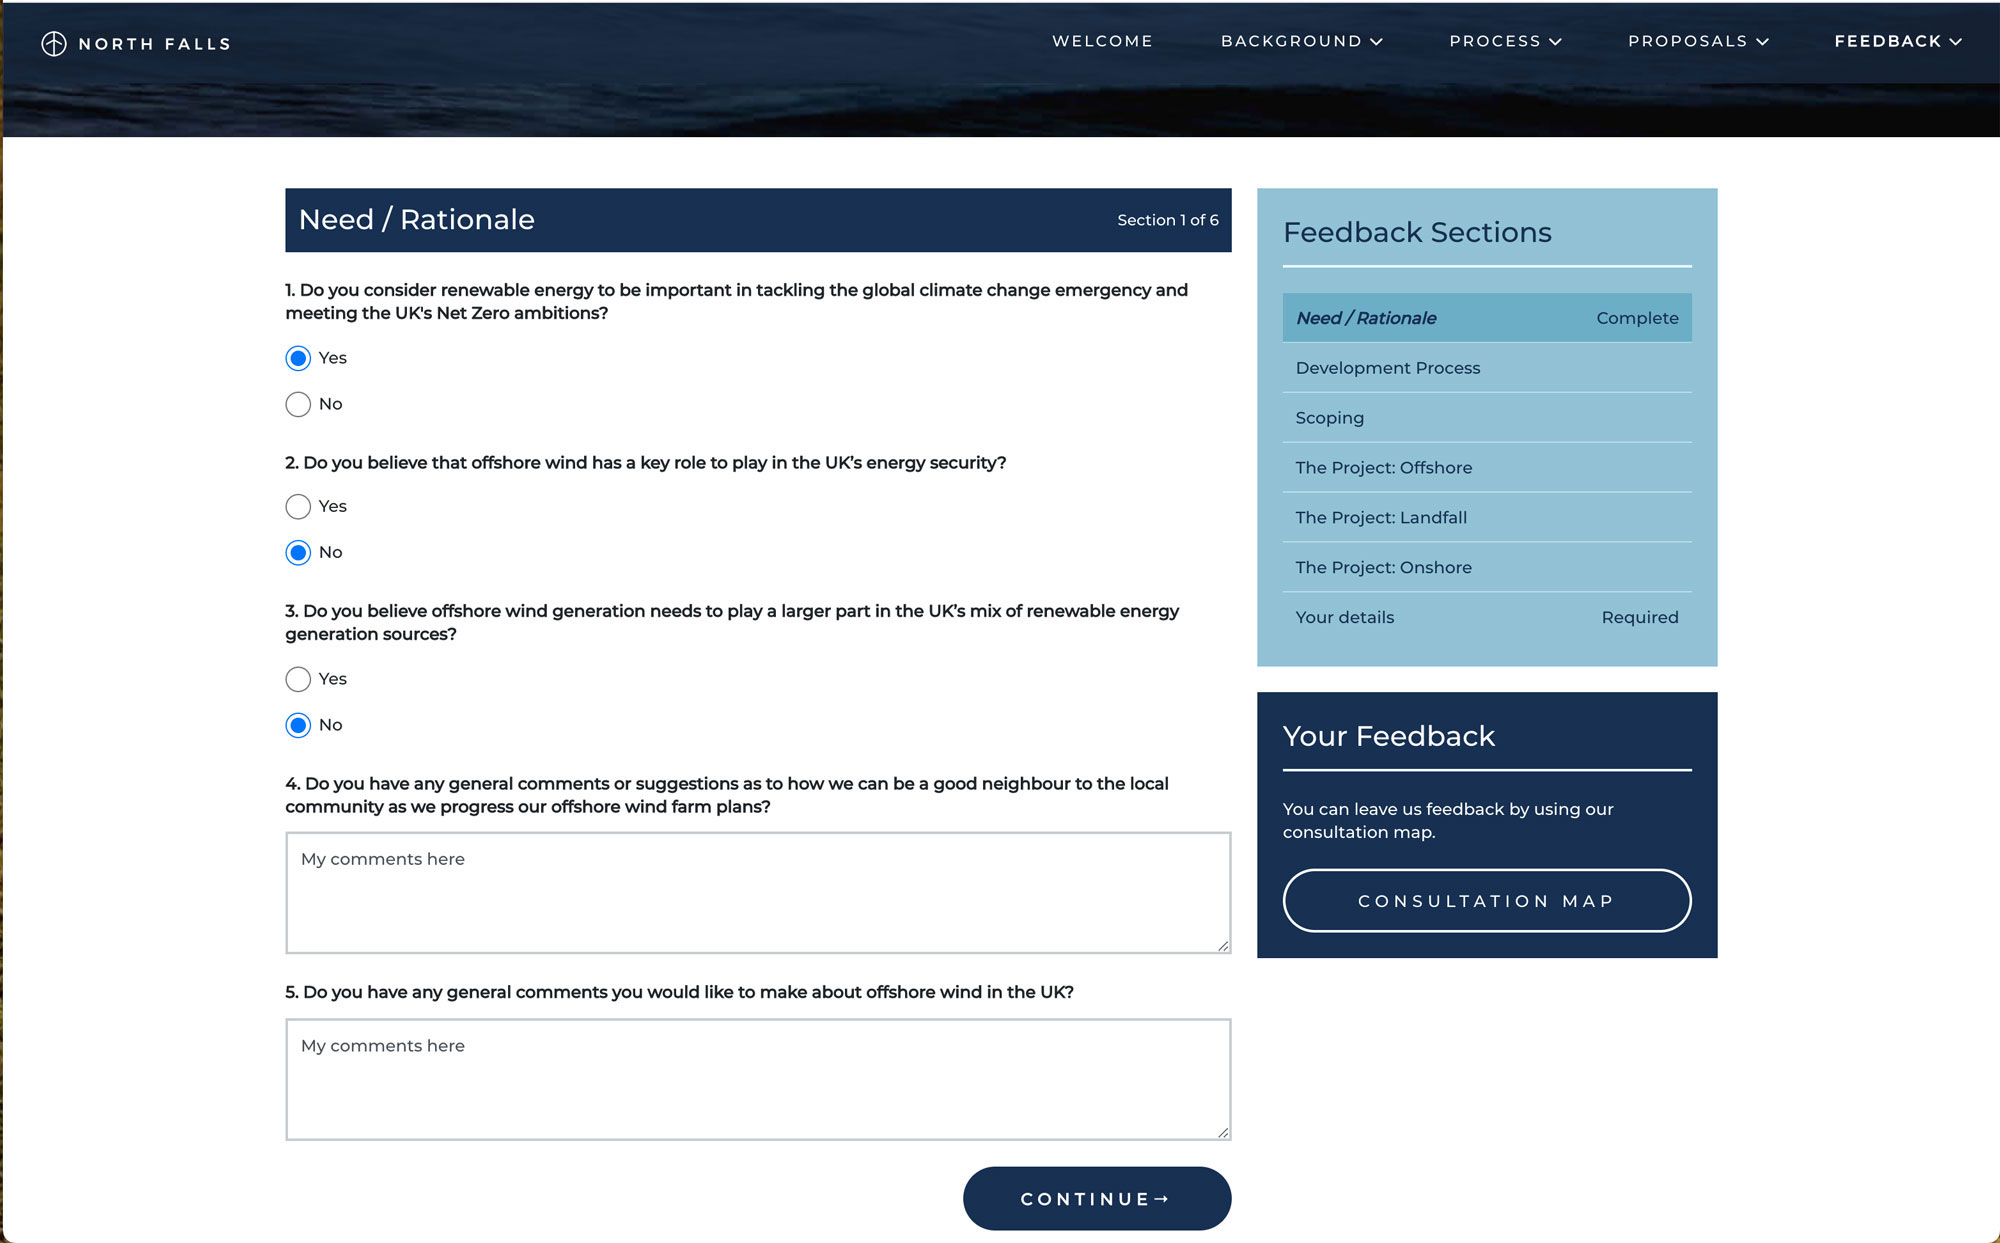Click the North Falls logo icon
Screen dimensions: 2000x1243
tap(54, 42)
